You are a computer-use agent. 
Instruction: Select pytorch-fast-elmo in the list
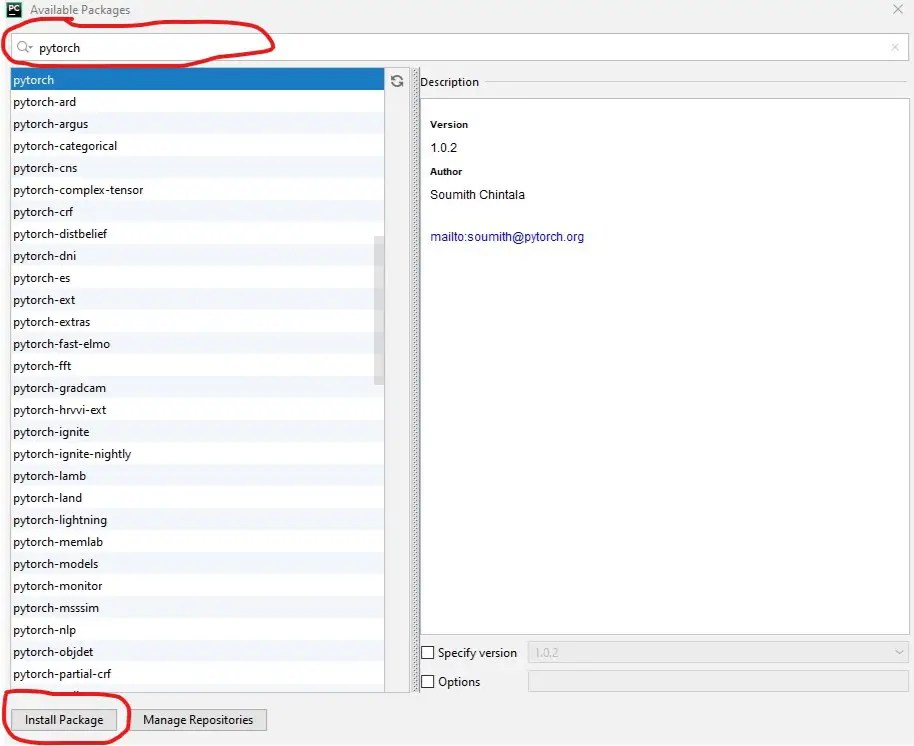pos(62,344)
